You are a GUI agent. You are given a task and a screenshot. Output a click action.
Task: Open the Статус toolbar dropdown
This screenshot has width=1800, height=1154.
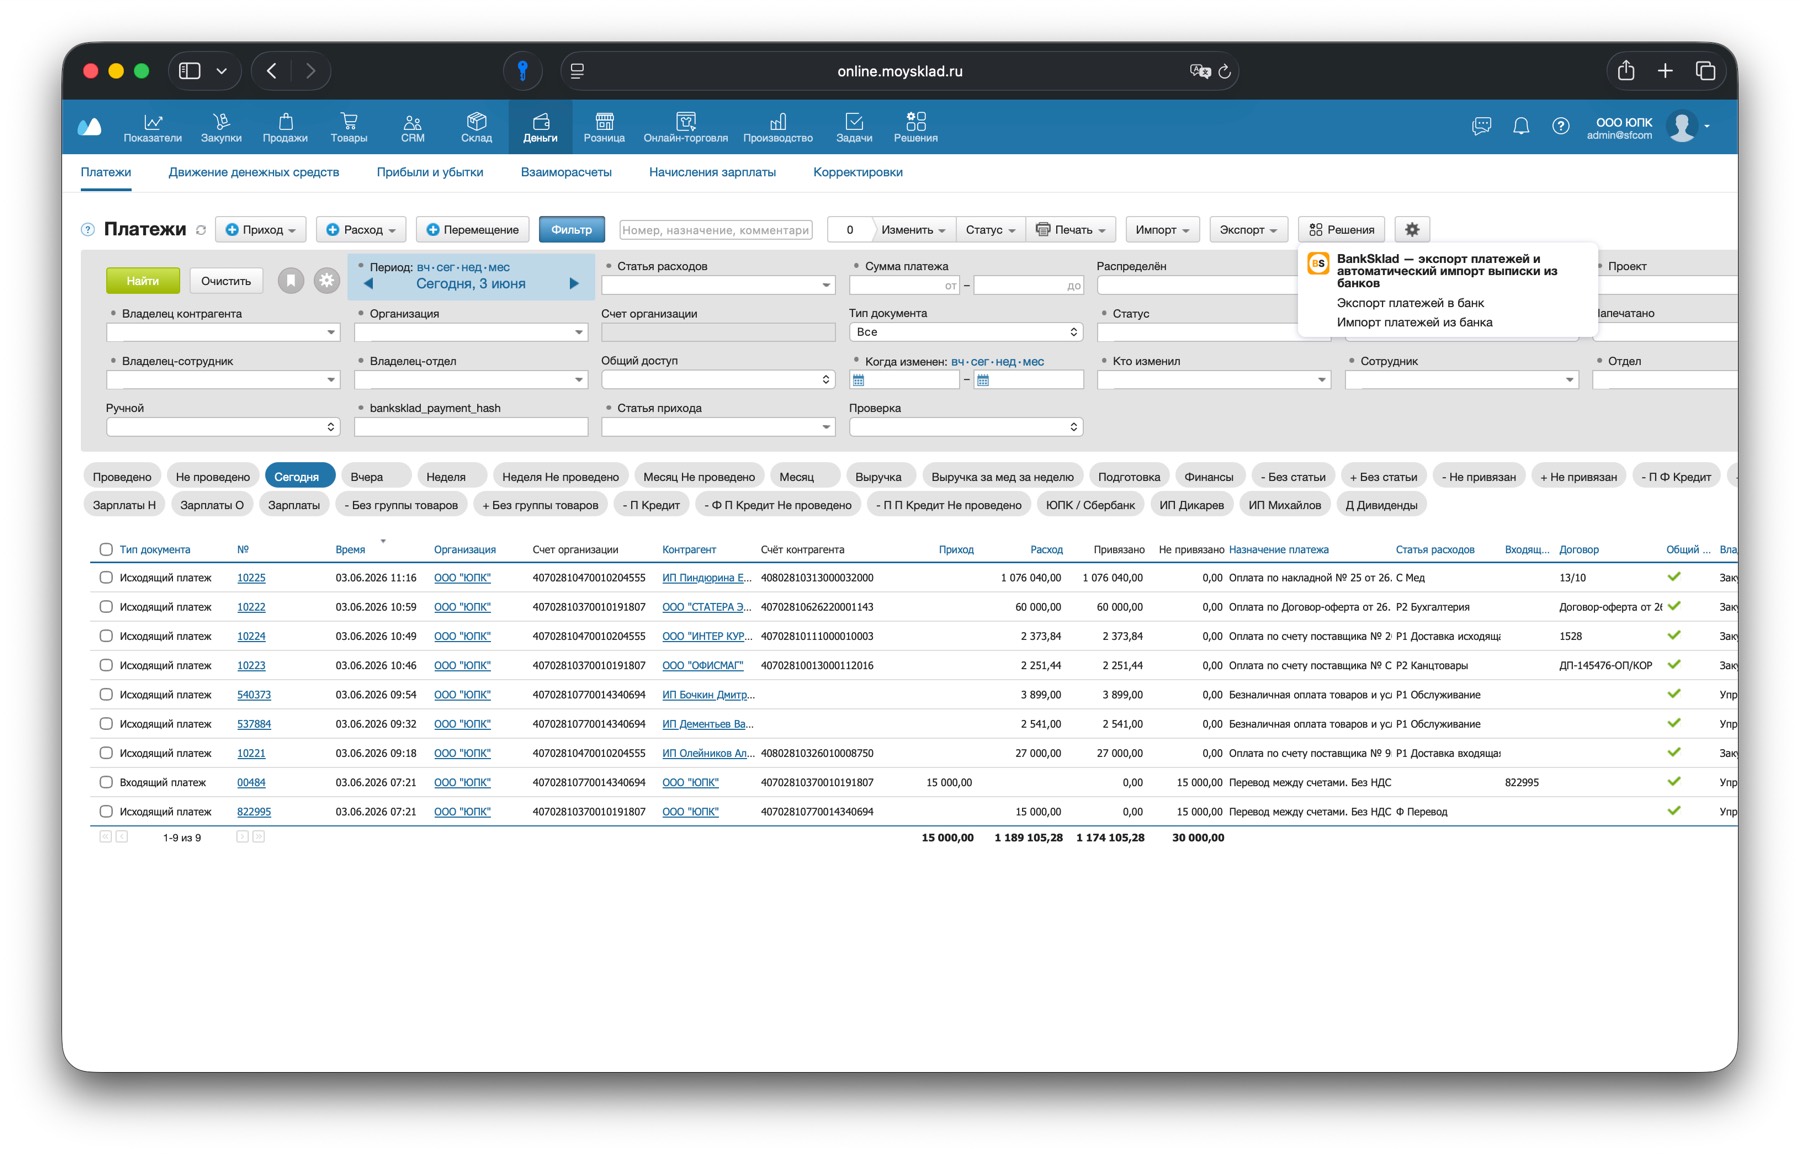click(990, 230)
